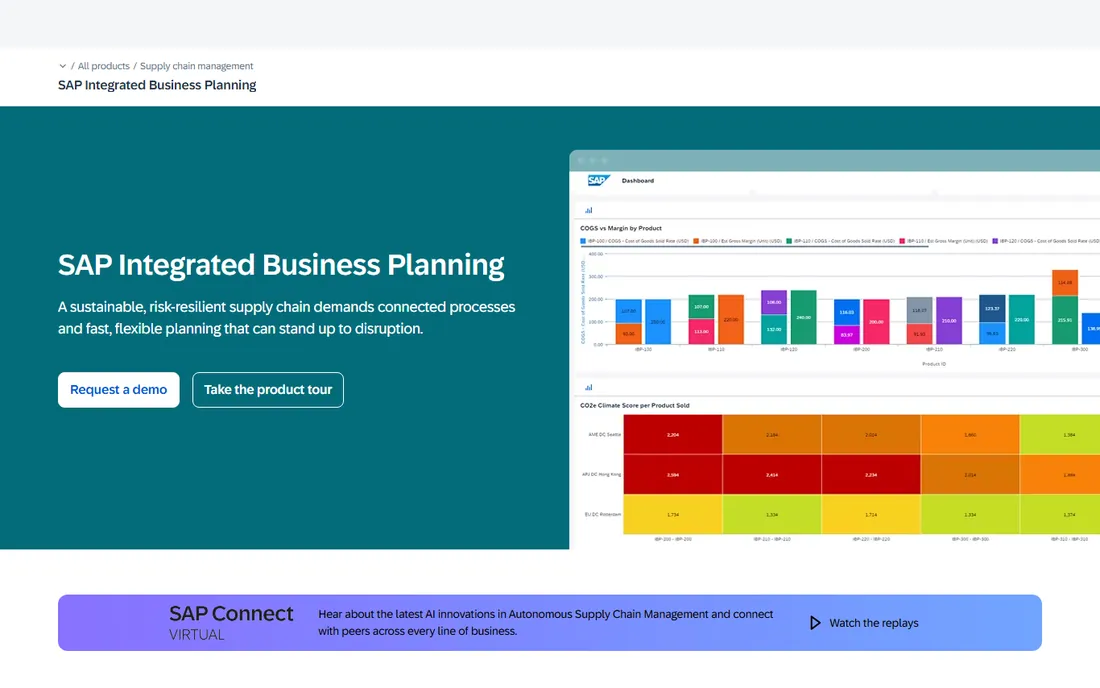Click the CO2e Climate Score per Product Sold title

point(635,405)
